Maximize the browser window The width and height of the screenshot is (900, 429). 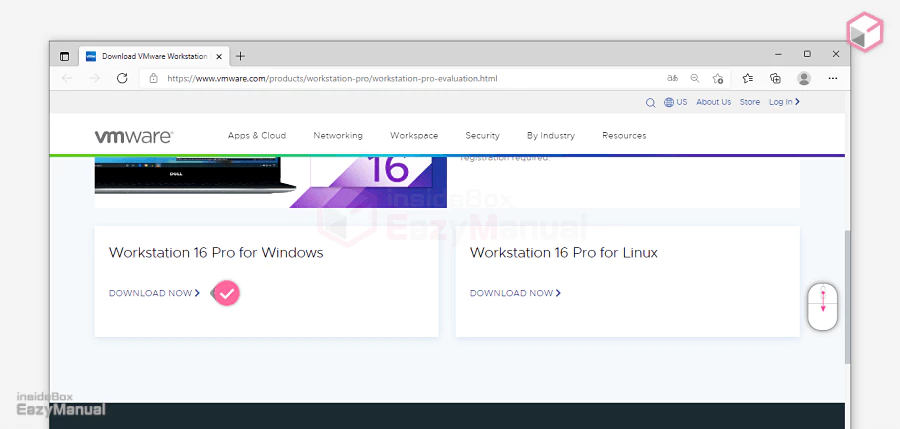pyautogui.click(x=807, y=55)
